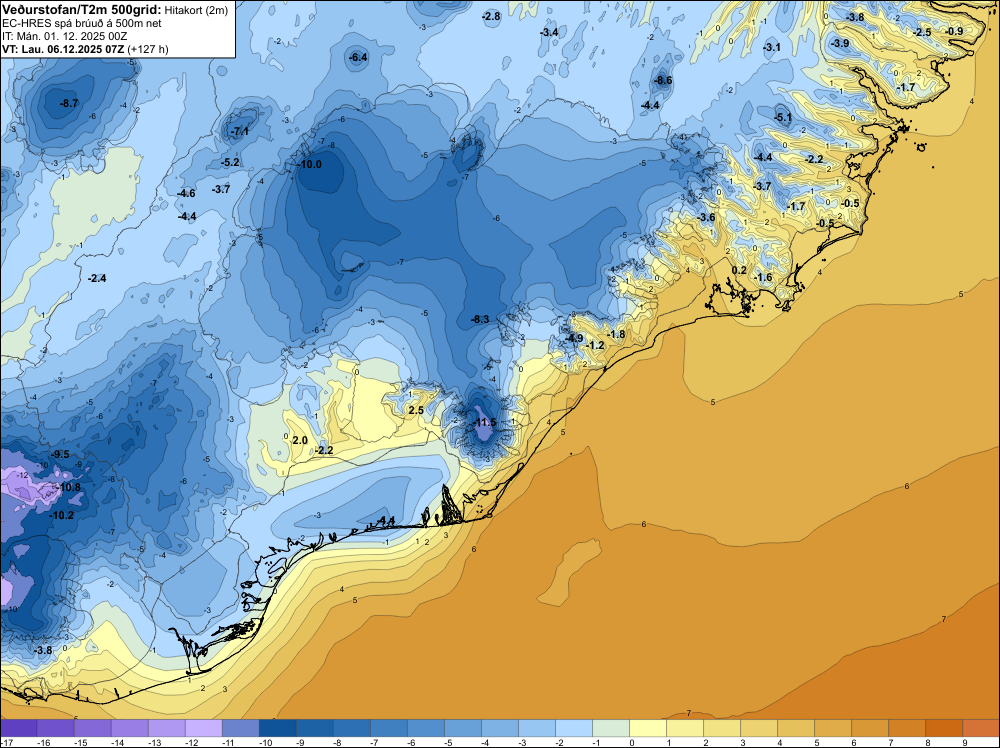
Task: Click the -3.6 temperature label
Action: tap(706, 217)
